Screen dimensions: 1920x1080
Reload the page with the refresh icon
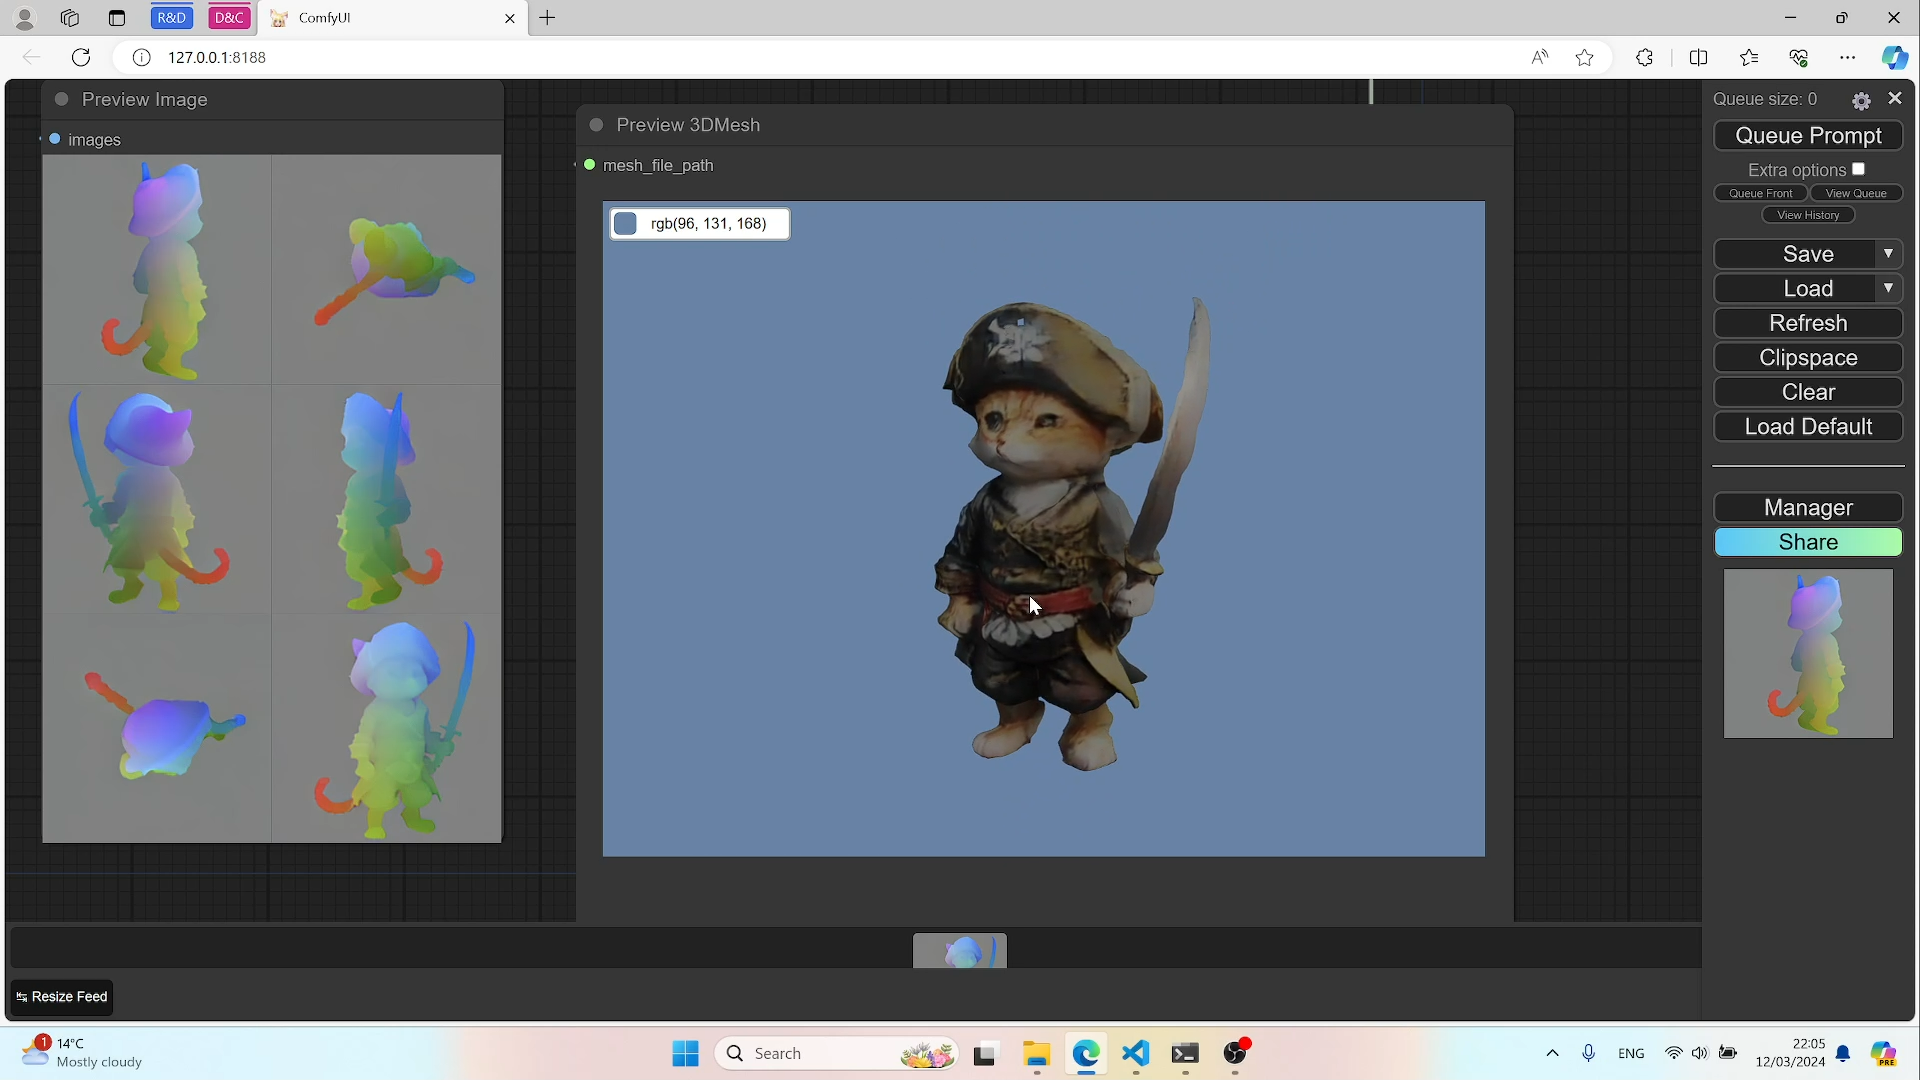coord(81,57)
